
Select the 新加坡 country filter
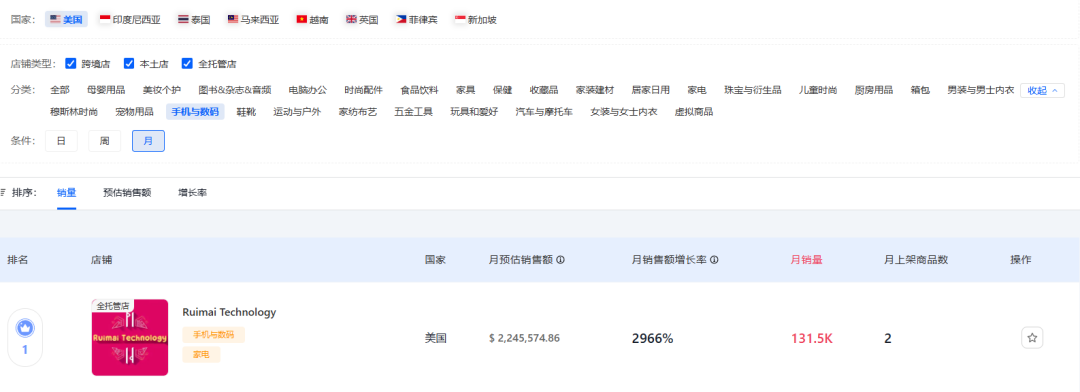point(475,20)
